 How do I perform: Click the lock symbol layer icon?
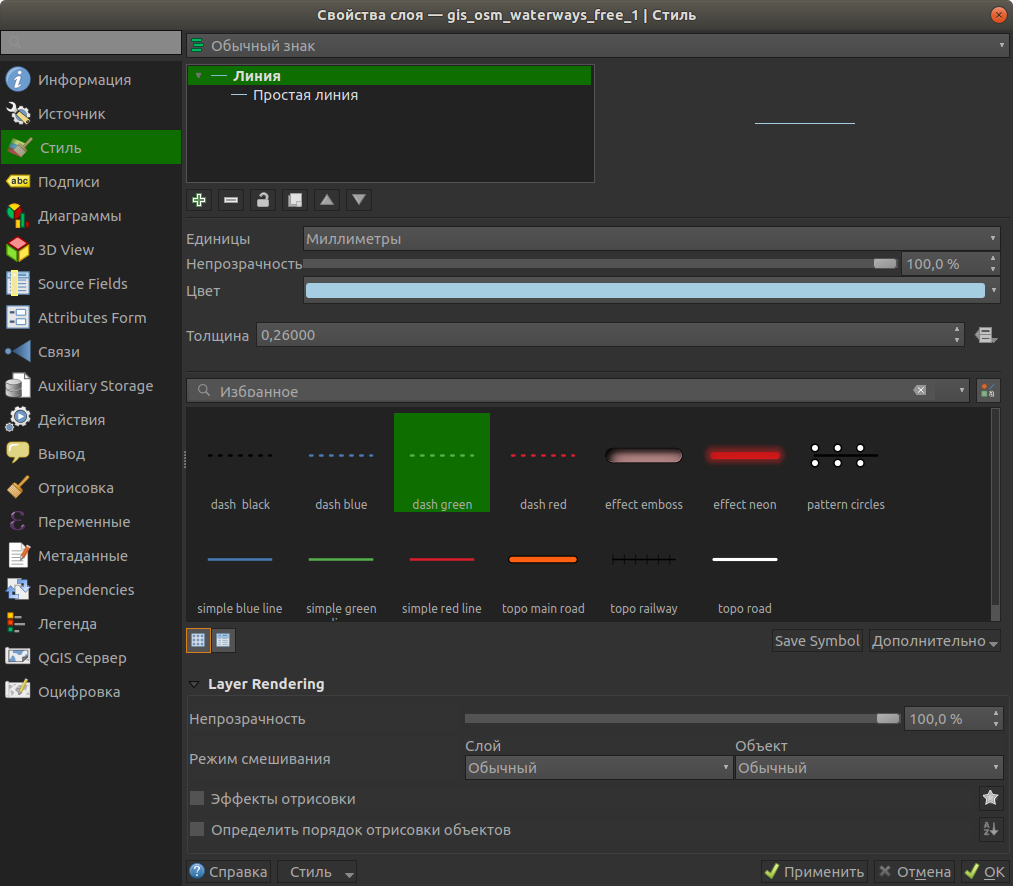click(x=263, y=200)
